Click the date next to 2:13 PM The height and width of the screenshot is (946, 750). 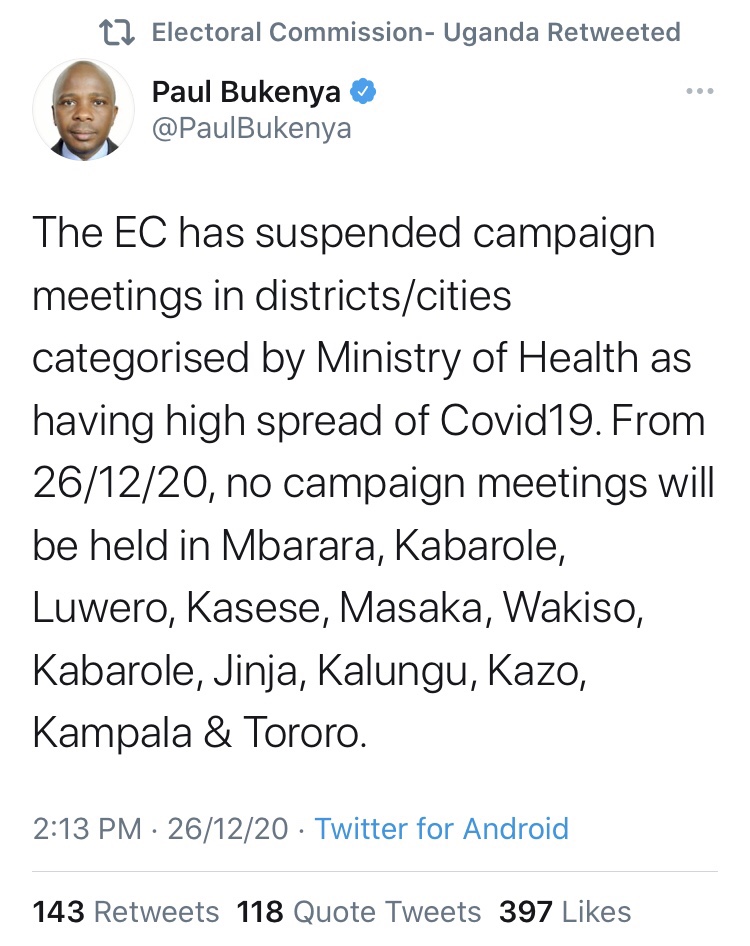click(x=227, y=828)
